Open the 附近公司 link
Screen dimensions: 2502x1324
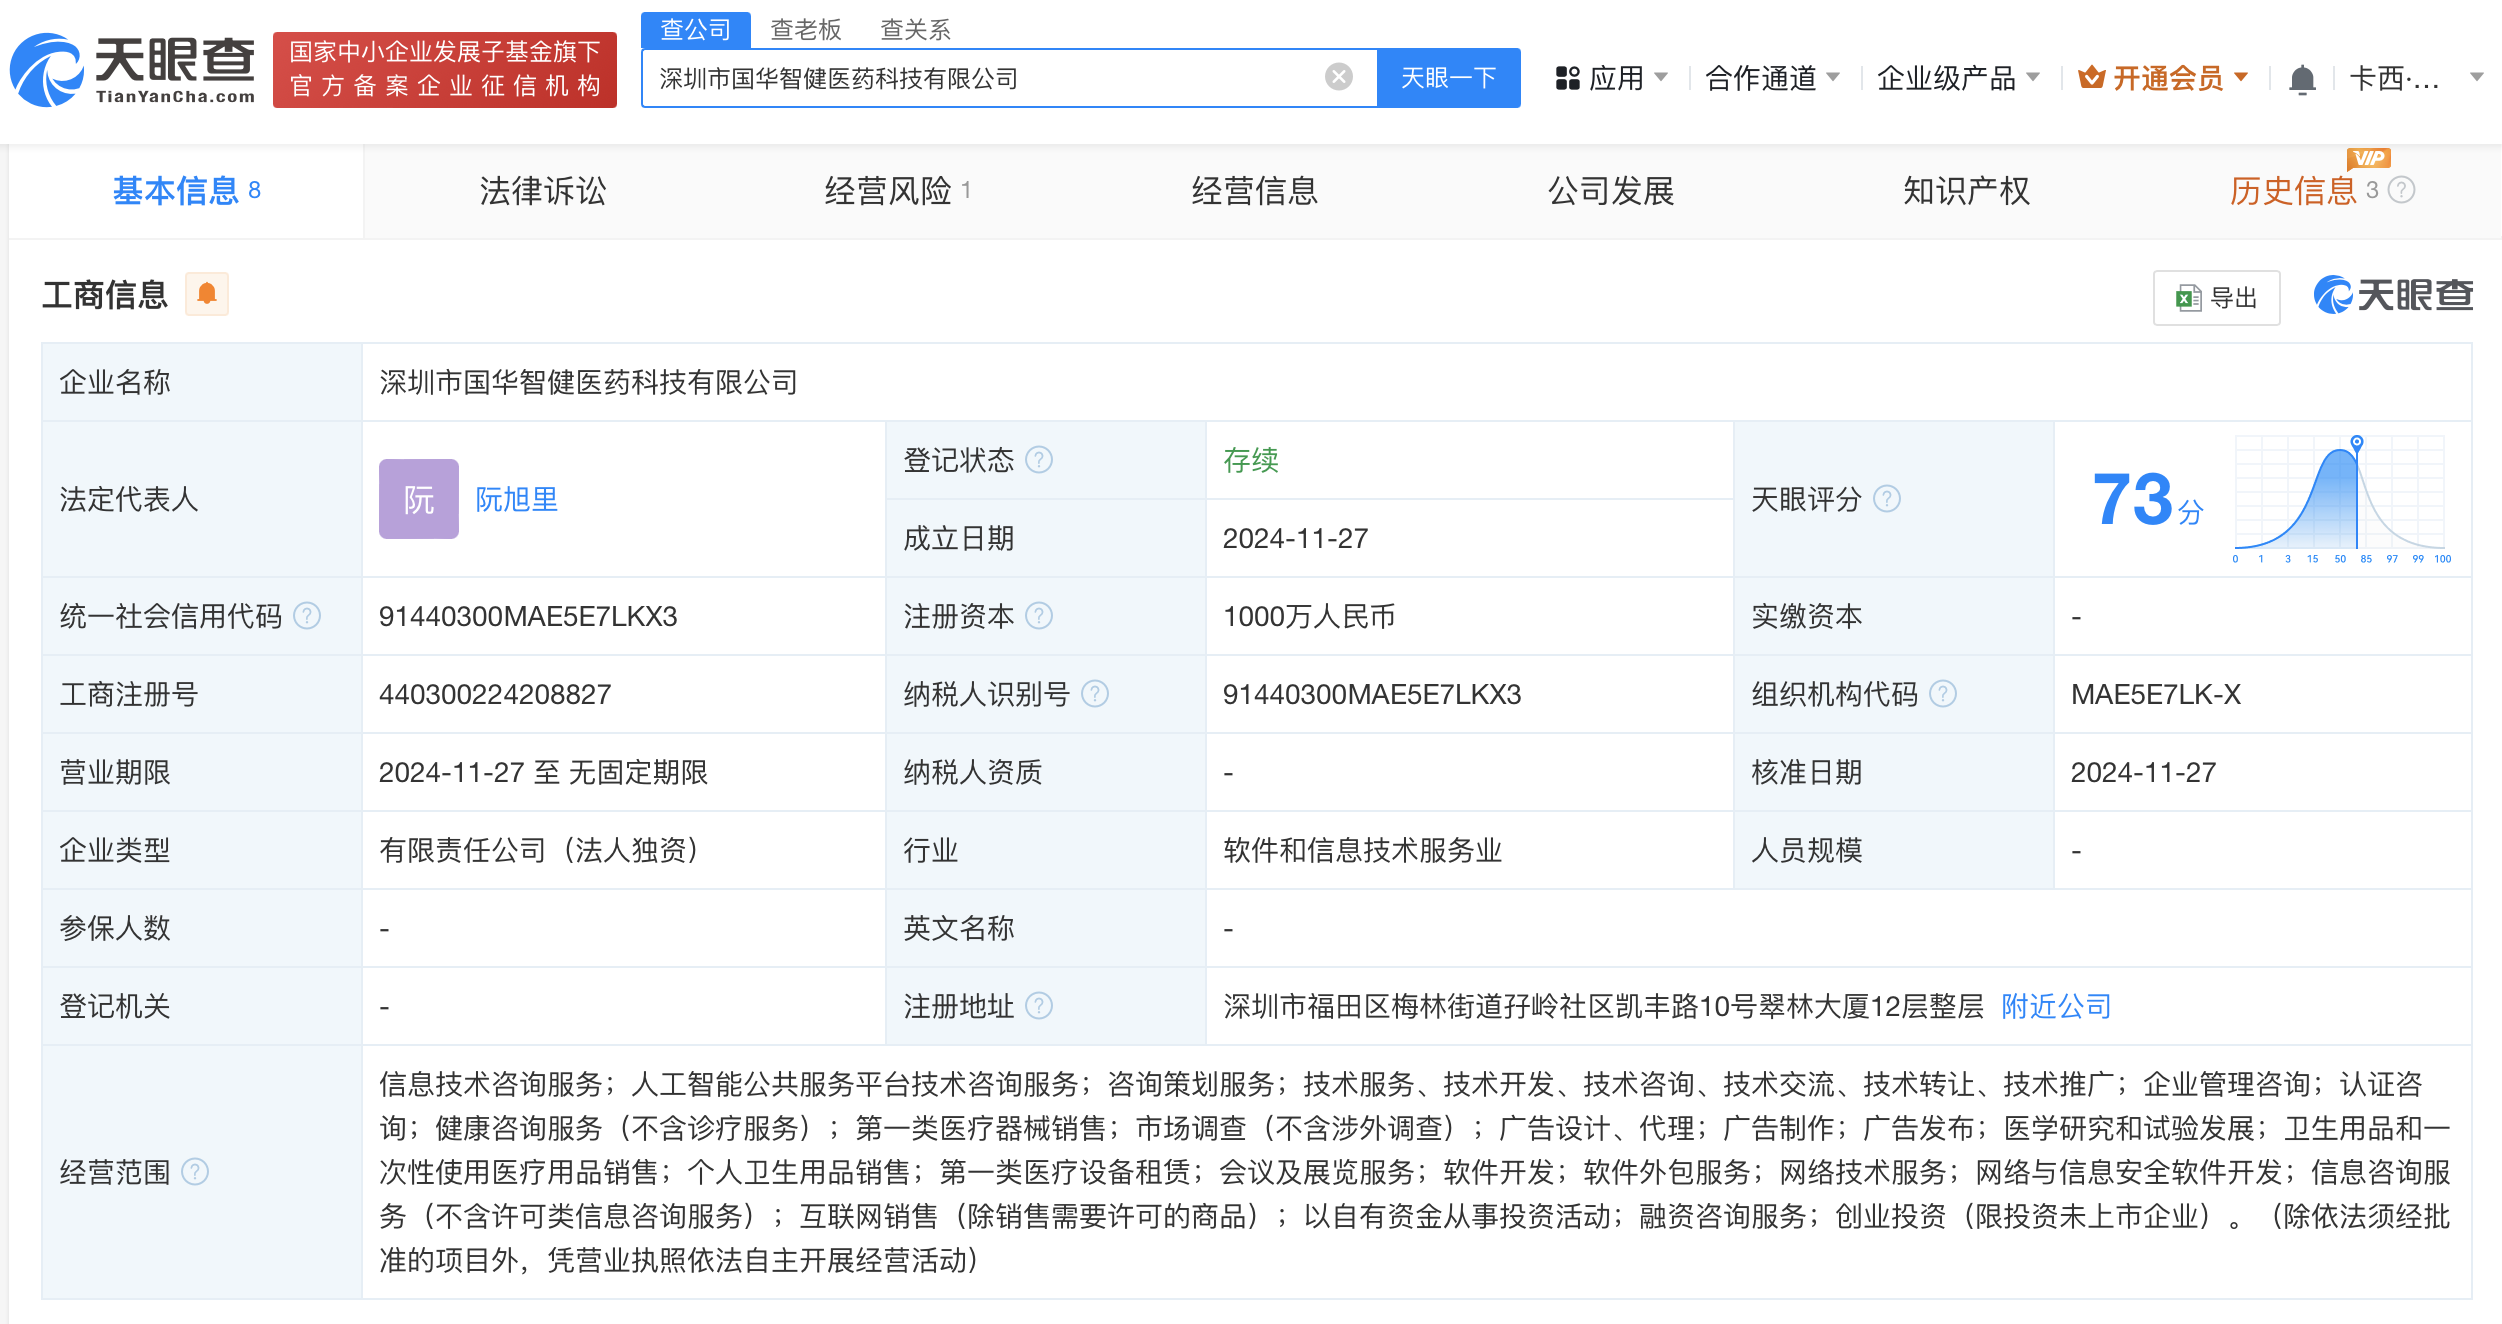(x=2055, y=1006)
